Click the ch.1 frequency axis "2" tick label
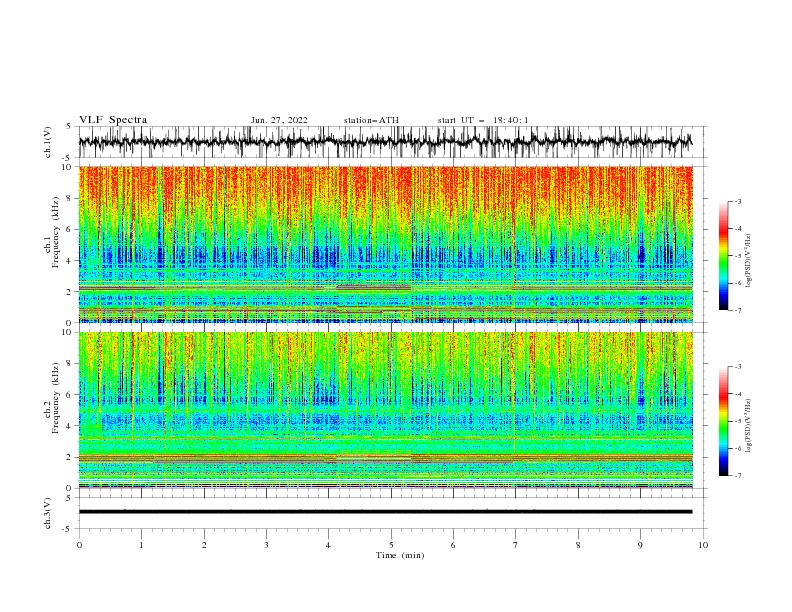The width and height of the screenshot is (792, 612). pyautogui.click(x=71, y=292)
